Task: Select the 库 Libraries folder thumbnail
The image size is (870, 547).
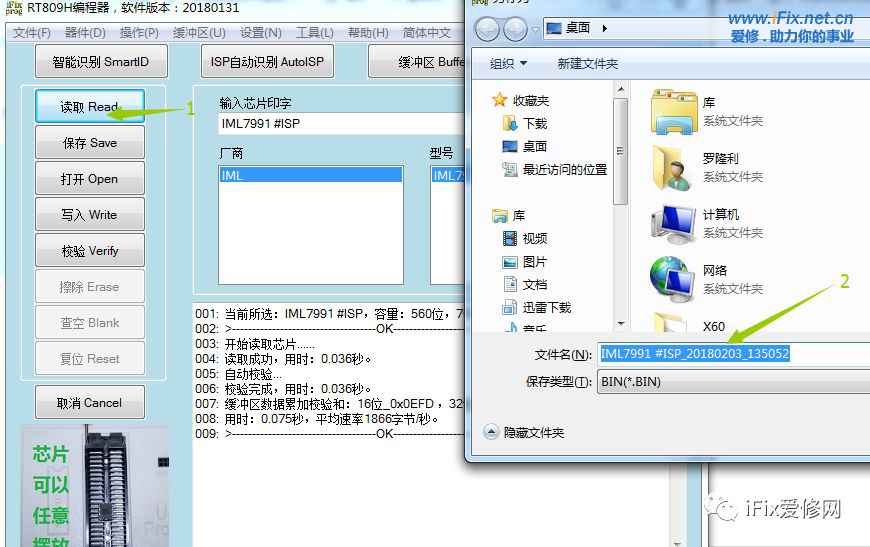Action: coord(674,112)
